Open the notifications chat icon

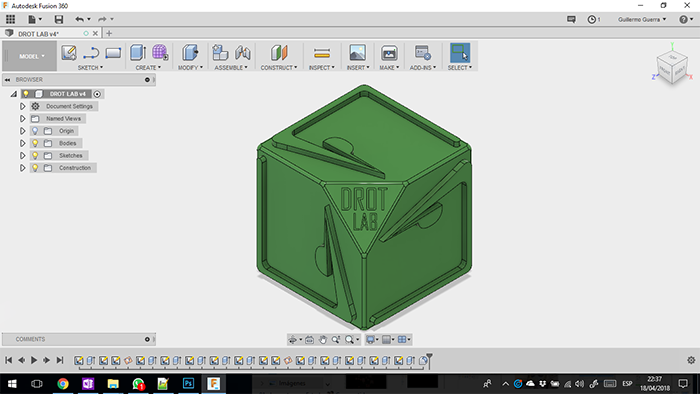pos(571,19)
